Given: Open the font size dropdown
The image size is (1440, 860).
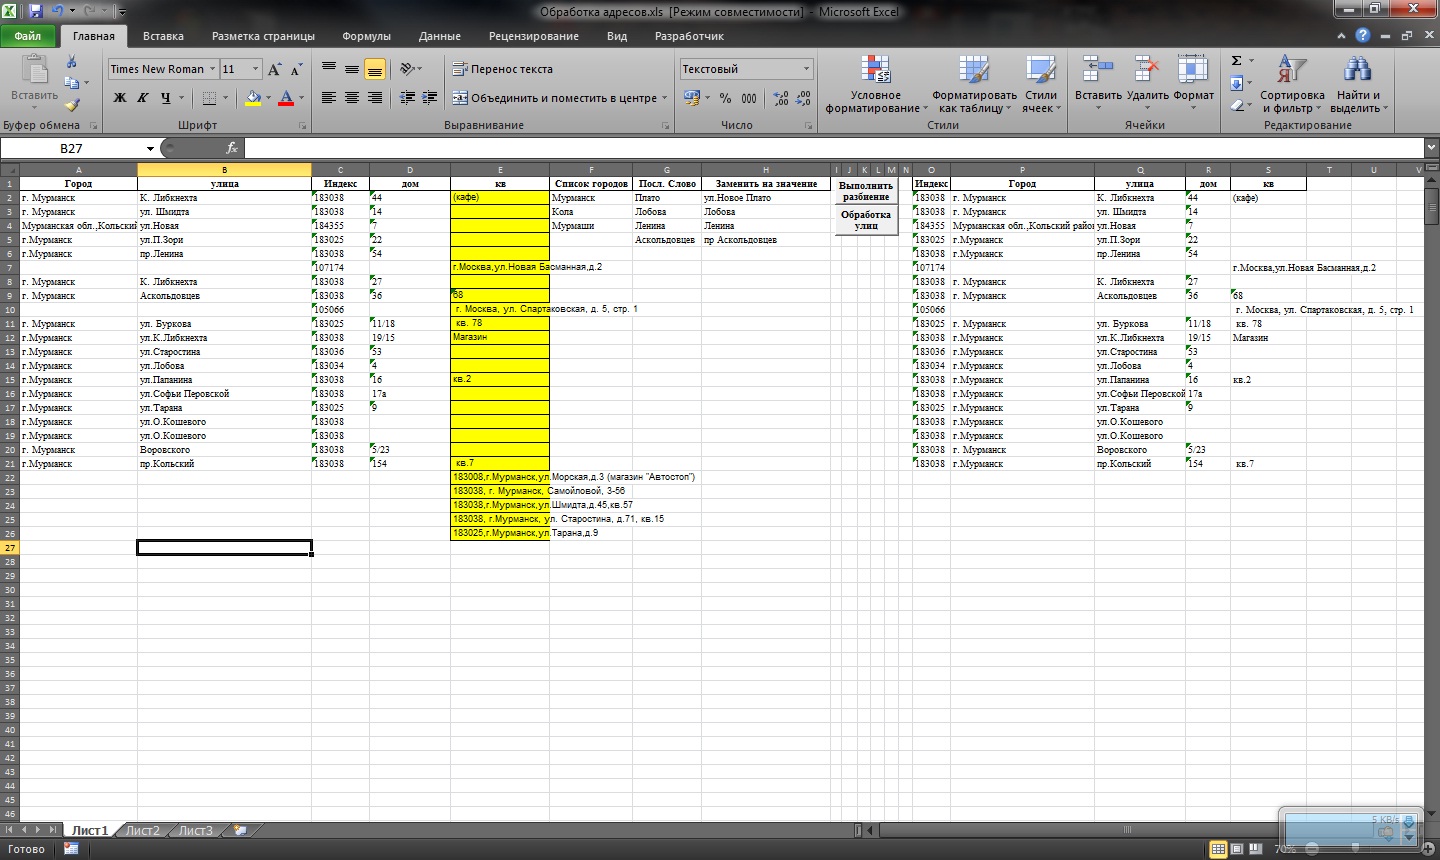Looking at the screenshot, I should point(256,69).
